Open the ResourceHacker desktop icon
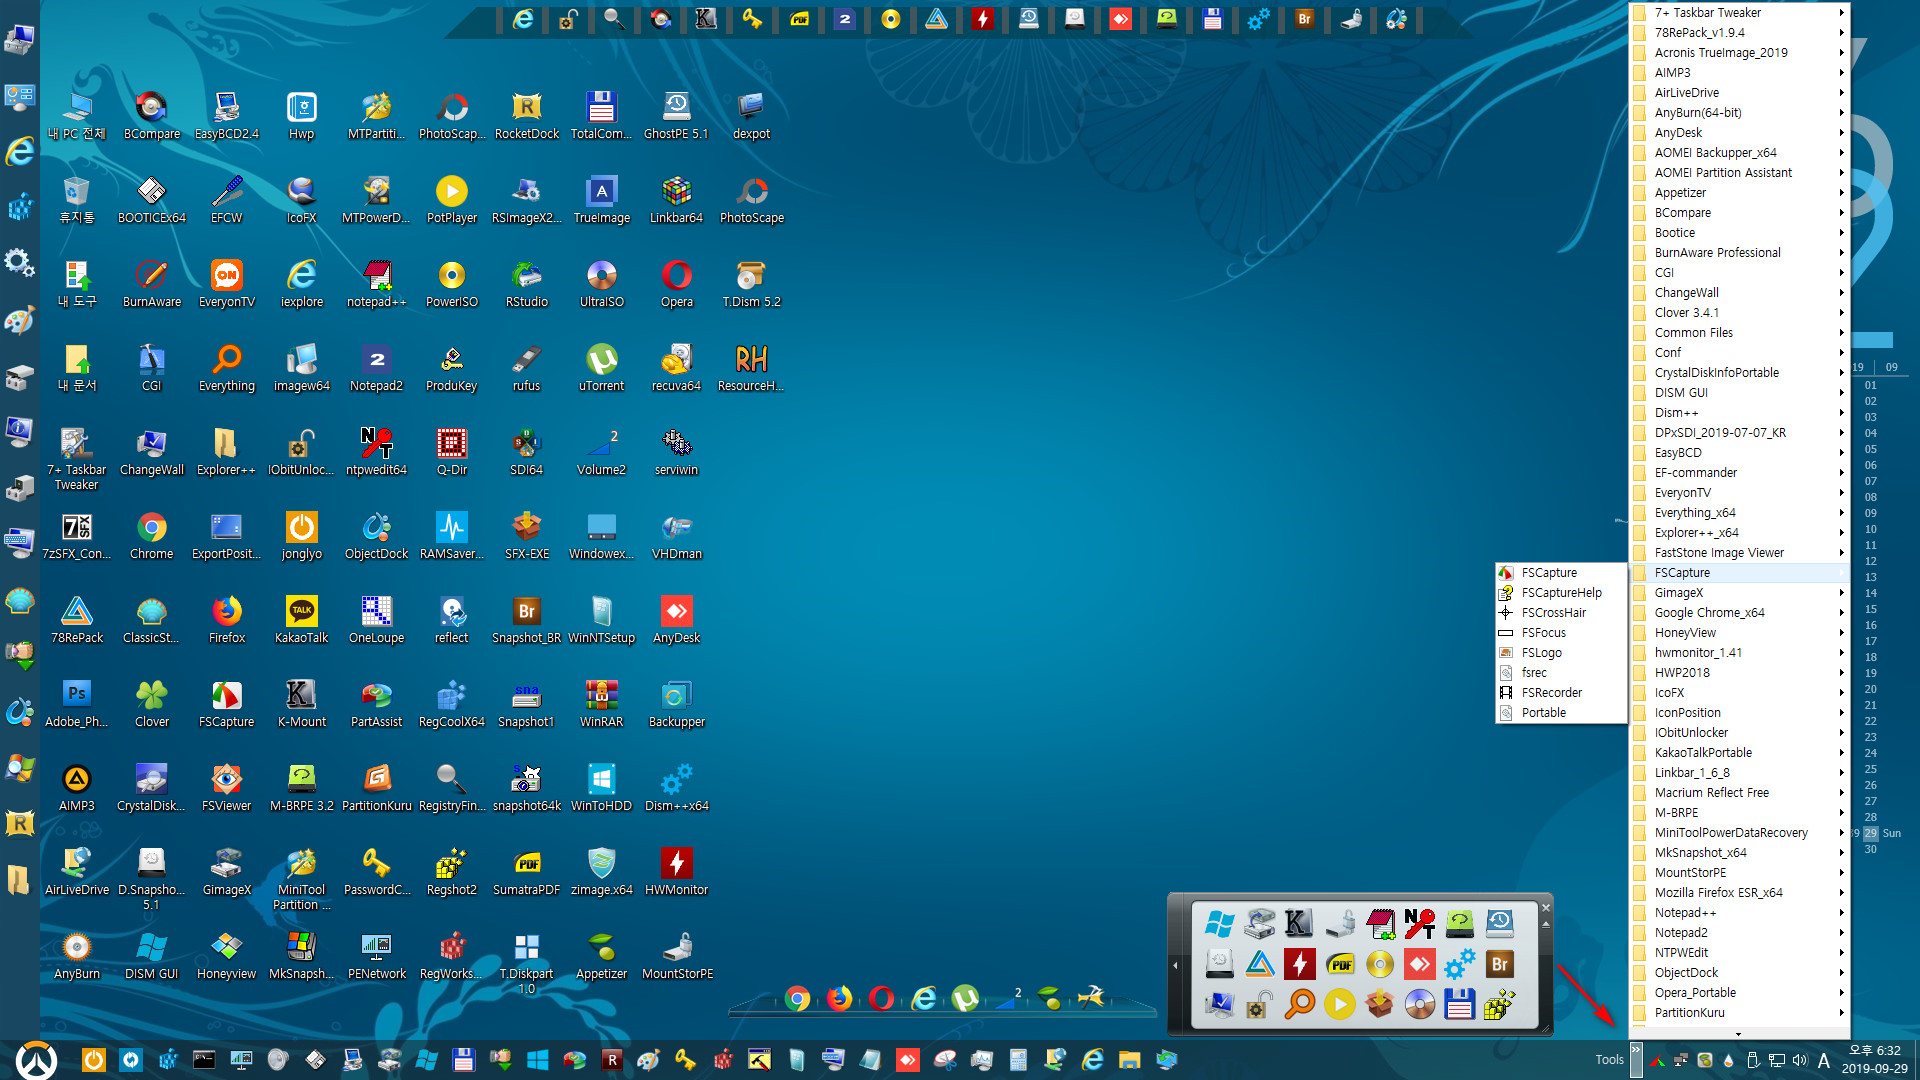 click(752, 367)
